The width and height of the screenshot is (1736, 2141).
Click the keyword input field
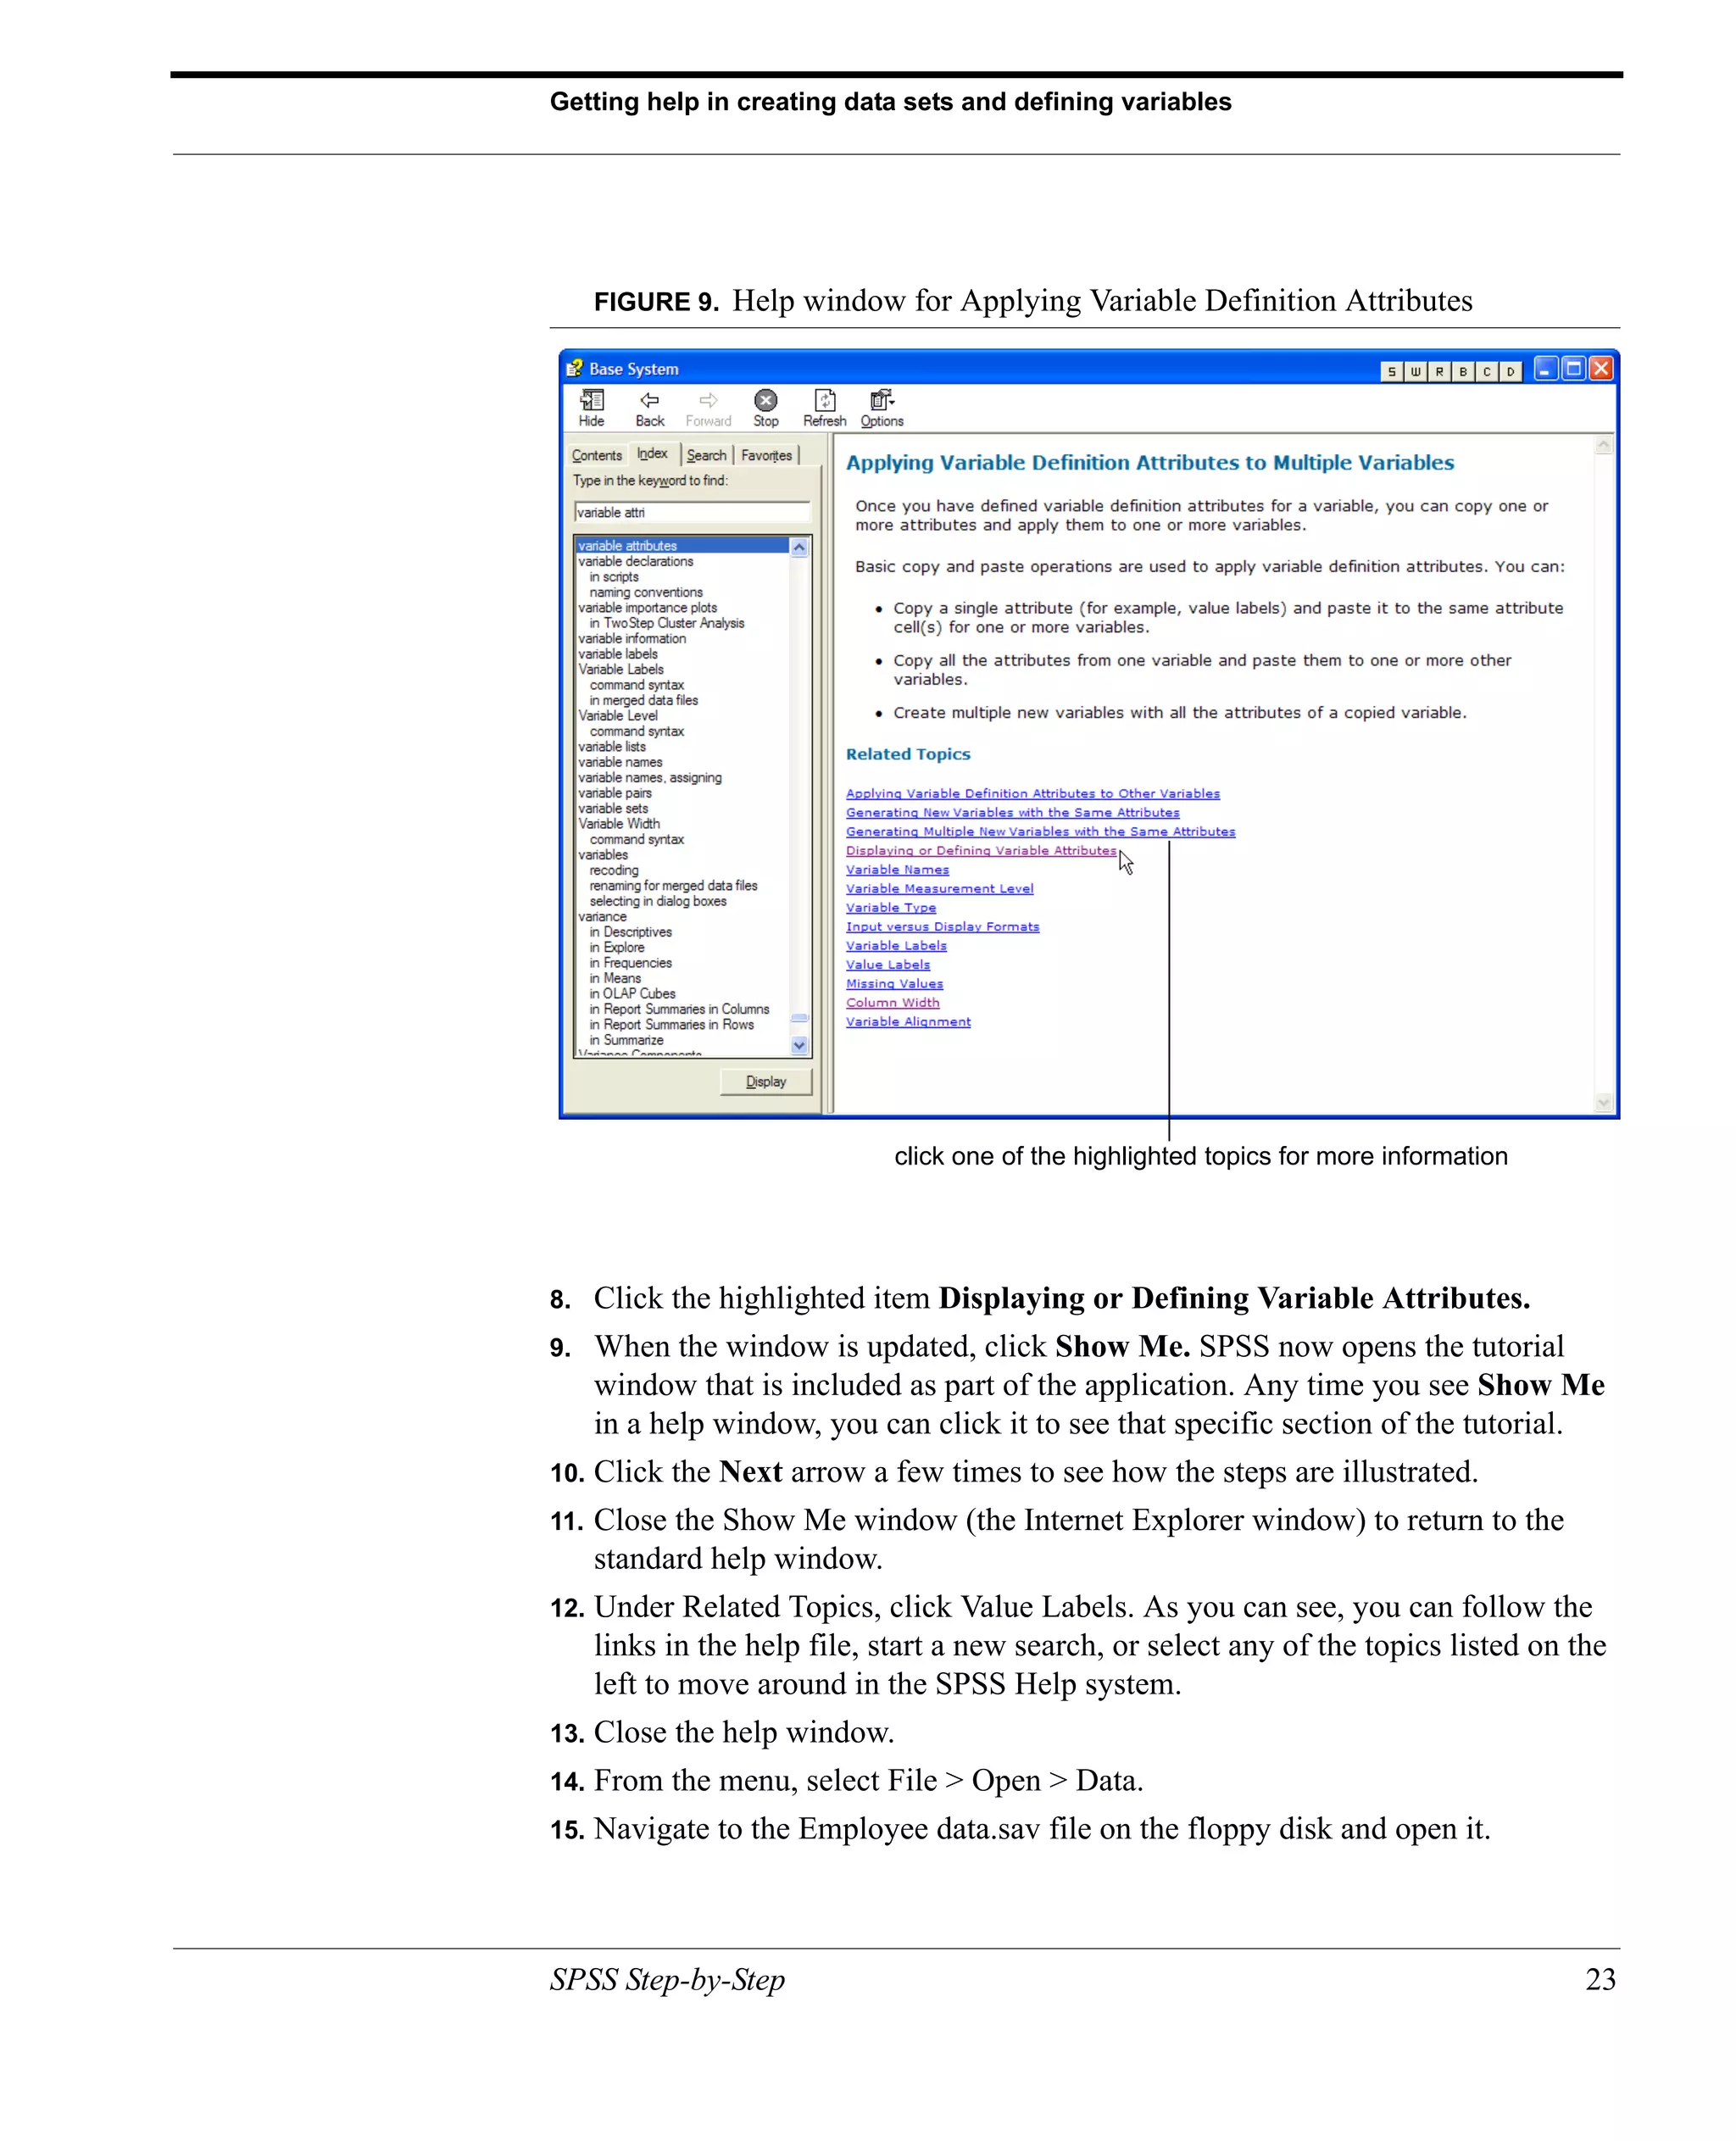click(692, 512)
